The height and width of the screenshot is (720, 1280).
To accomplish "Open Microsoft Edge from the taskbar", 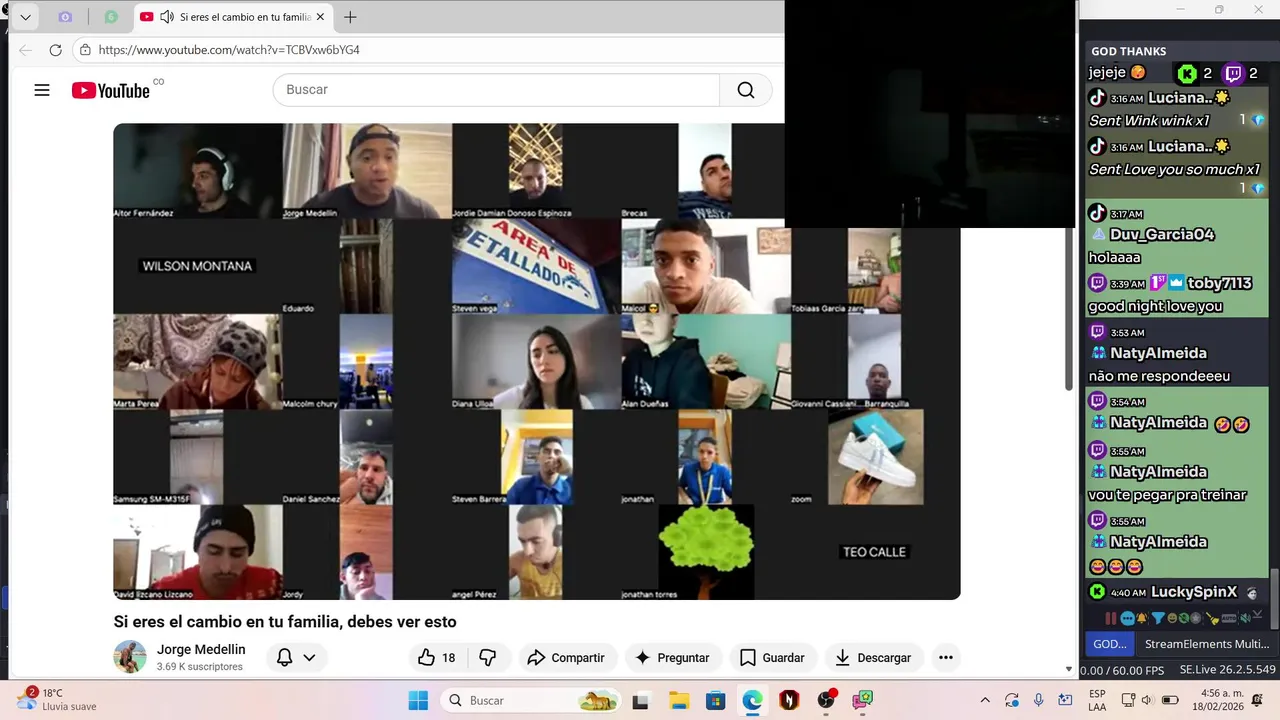I will [x=752, y=700].
